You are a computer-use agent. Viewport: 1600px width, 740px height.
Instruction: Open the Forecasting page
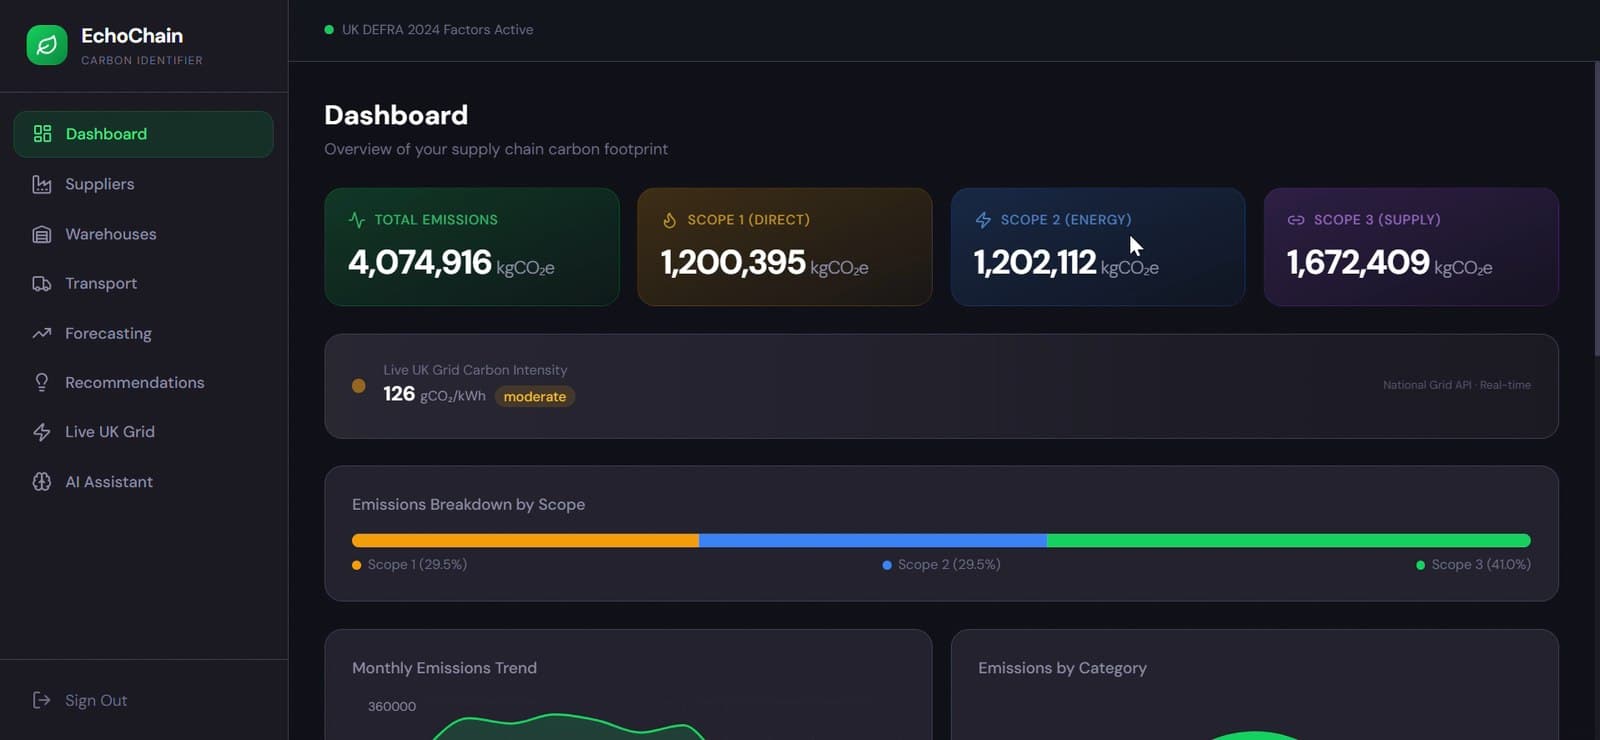pyautogui.click(x=144, y=333)
